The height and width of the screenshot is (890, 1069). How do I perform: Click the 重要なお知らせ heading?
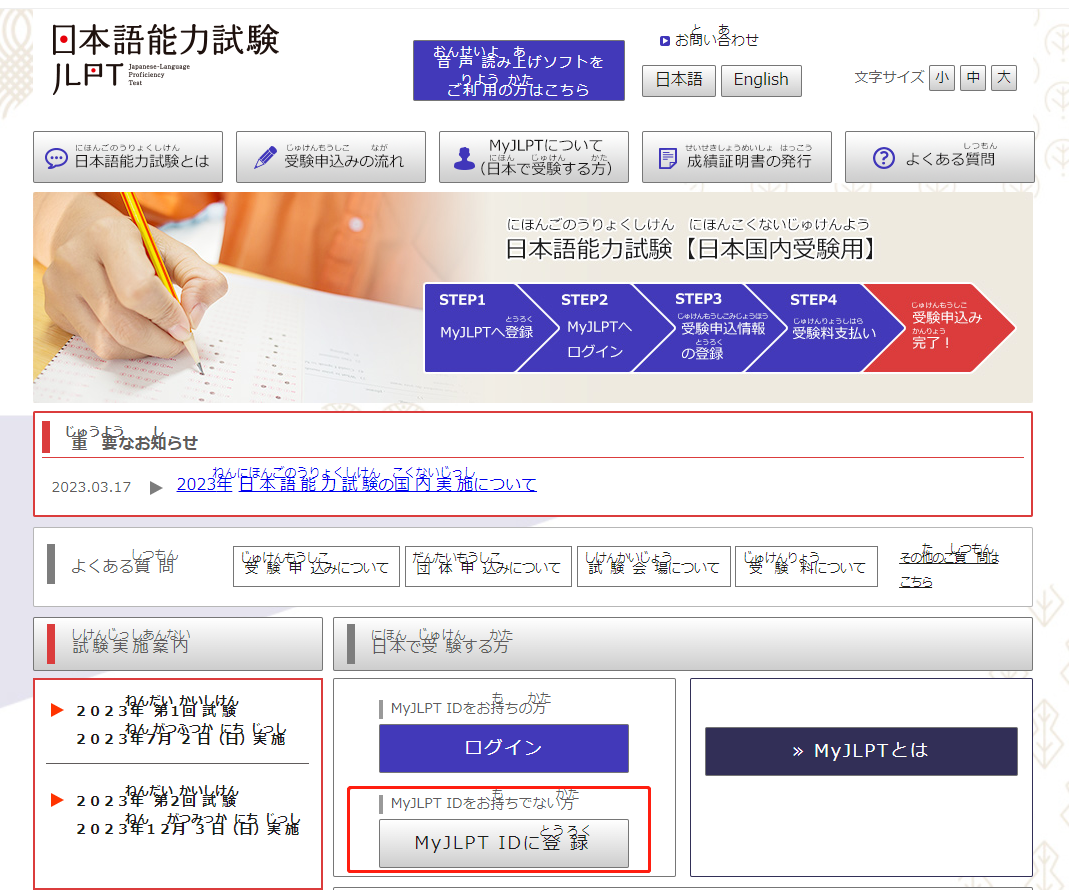[x=132, y=438]
